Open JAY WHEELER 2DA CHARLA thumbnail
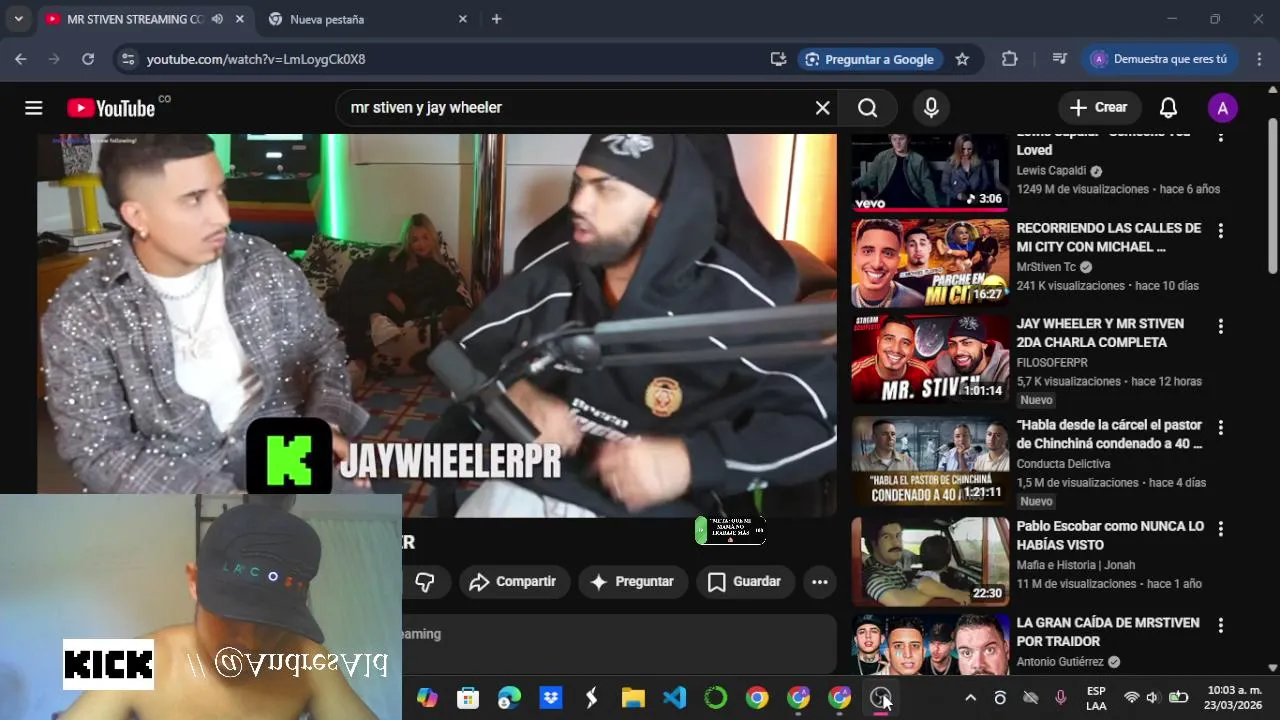This screenshot has width=1280, height=720. pyautogui.click(x=931, y=359)
